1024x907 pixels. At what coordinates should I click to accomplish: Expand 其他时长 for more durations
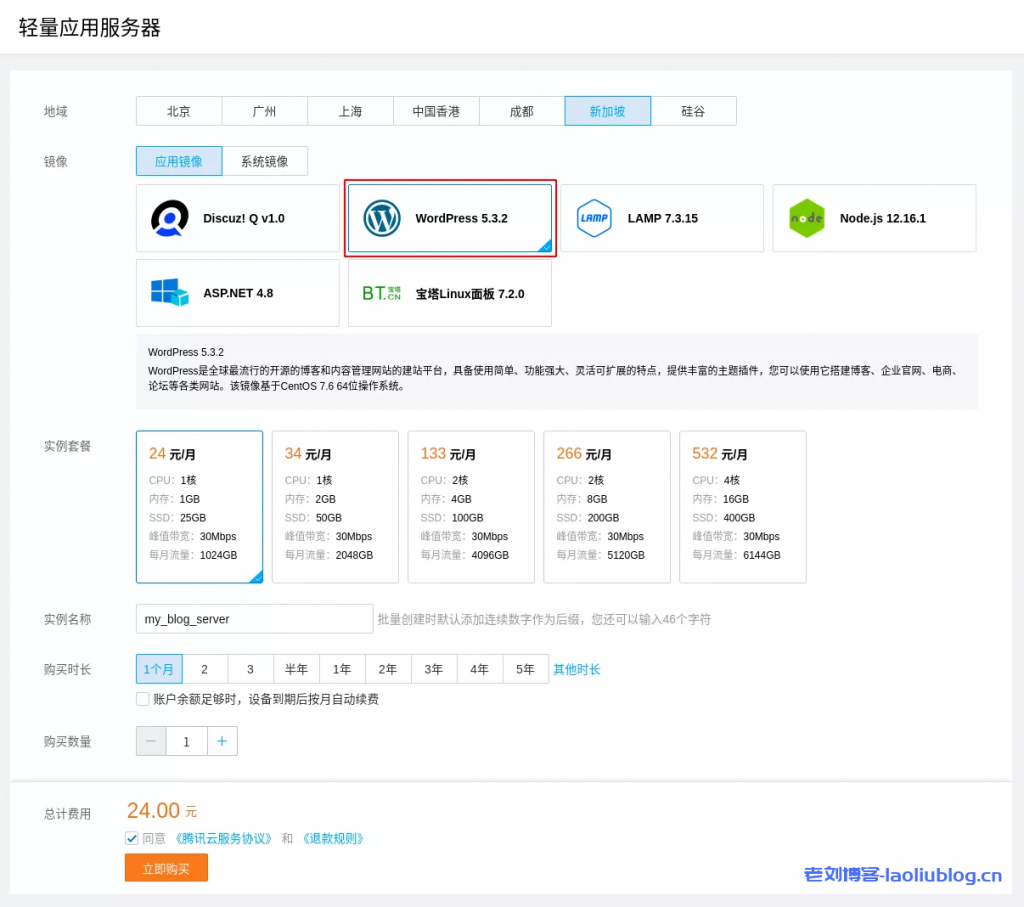tap(577, 669)
